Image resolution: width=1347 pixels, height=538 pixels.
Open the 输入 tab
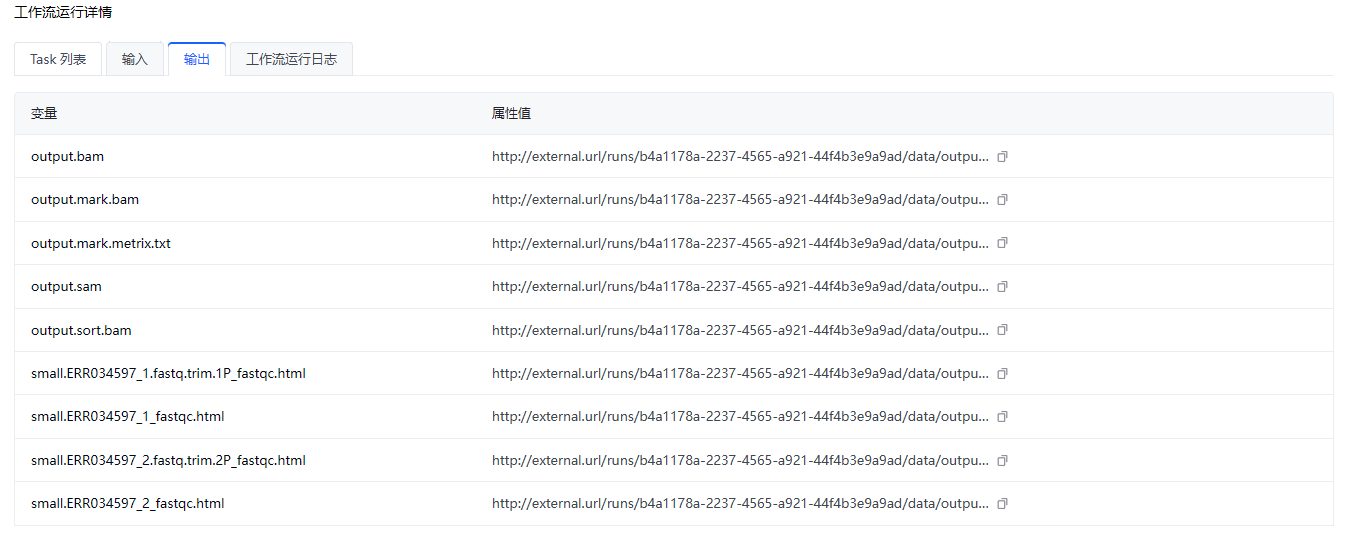(135, 59)
